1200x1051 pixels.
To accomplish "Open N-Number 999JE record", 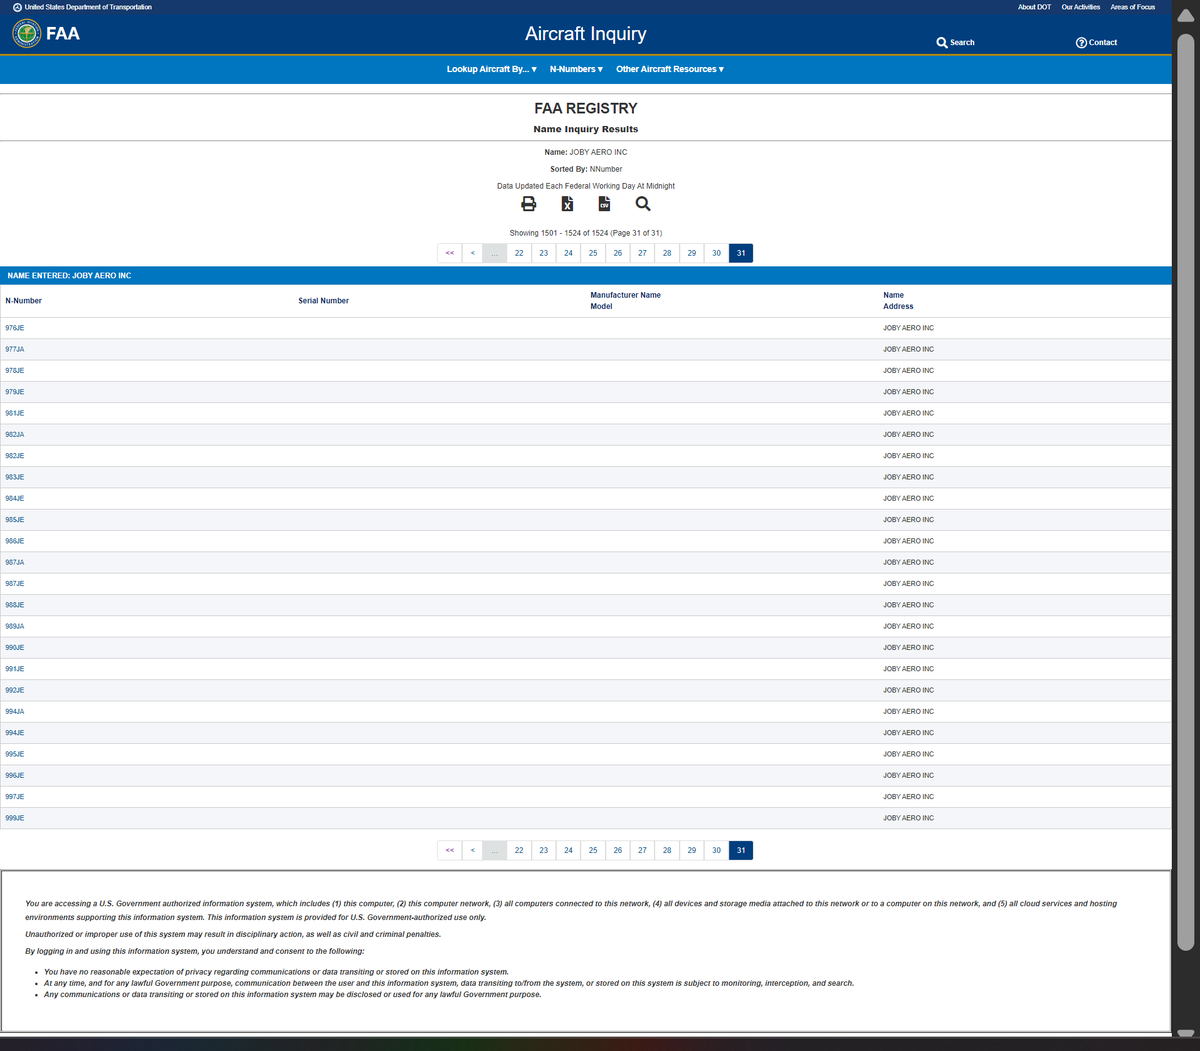I will 14,818.
